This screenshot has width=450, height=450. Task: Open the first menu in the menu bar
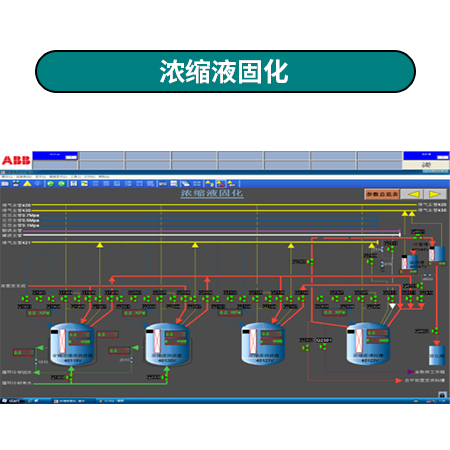(x=7, y=176)
